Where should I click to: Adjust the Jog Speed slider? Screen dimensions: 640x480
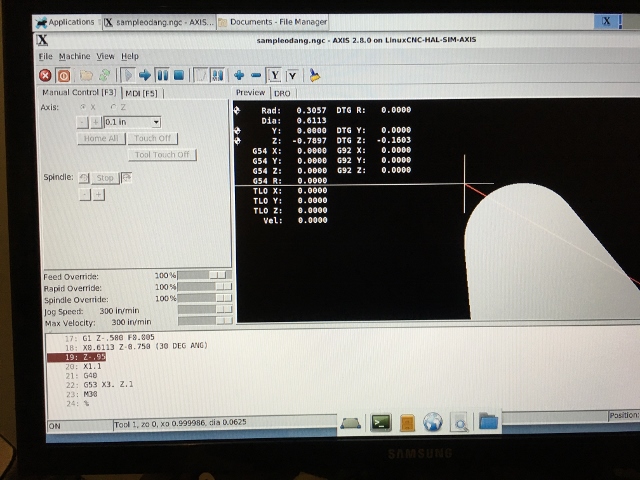pos(205,309)
